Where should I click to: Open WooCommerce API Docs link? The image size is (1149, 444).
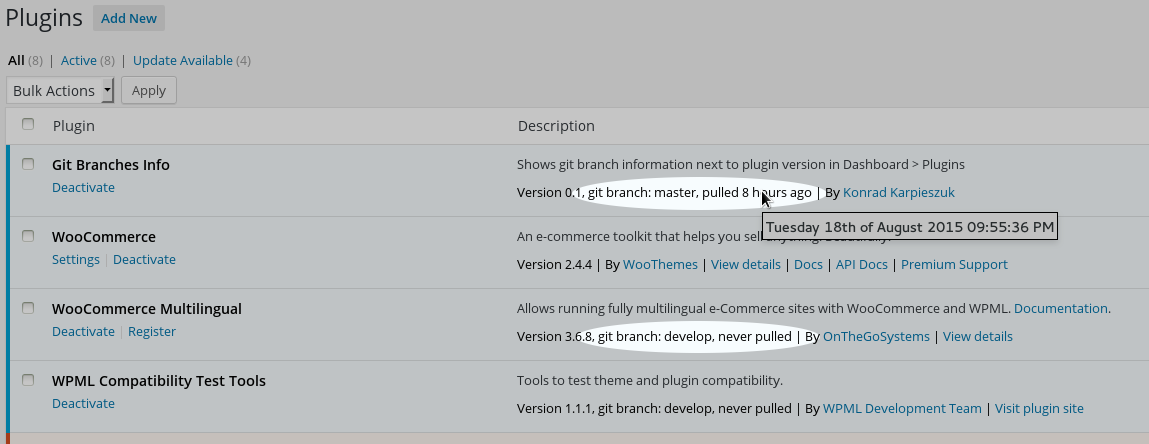pyautogui.click(x=862, y=264)
